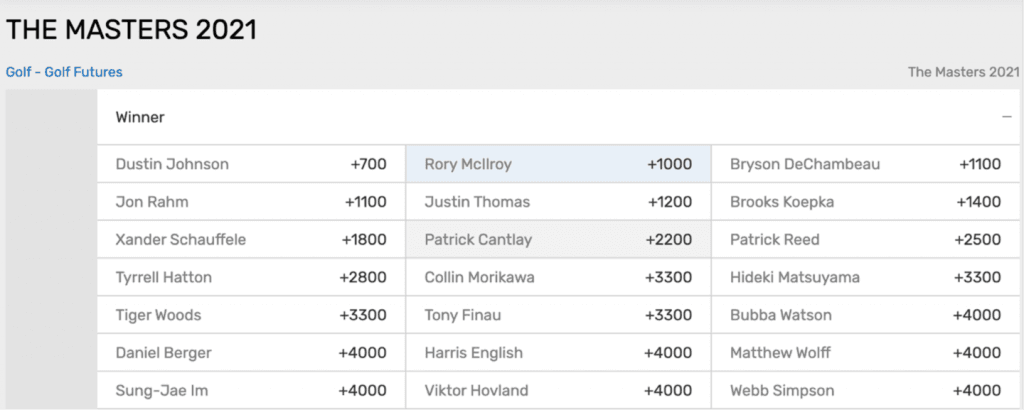Select Dustin Johnson at +700 odds
Image resolution: width=1024 pixels, height=410 pixels.
(x=250, y=164)
